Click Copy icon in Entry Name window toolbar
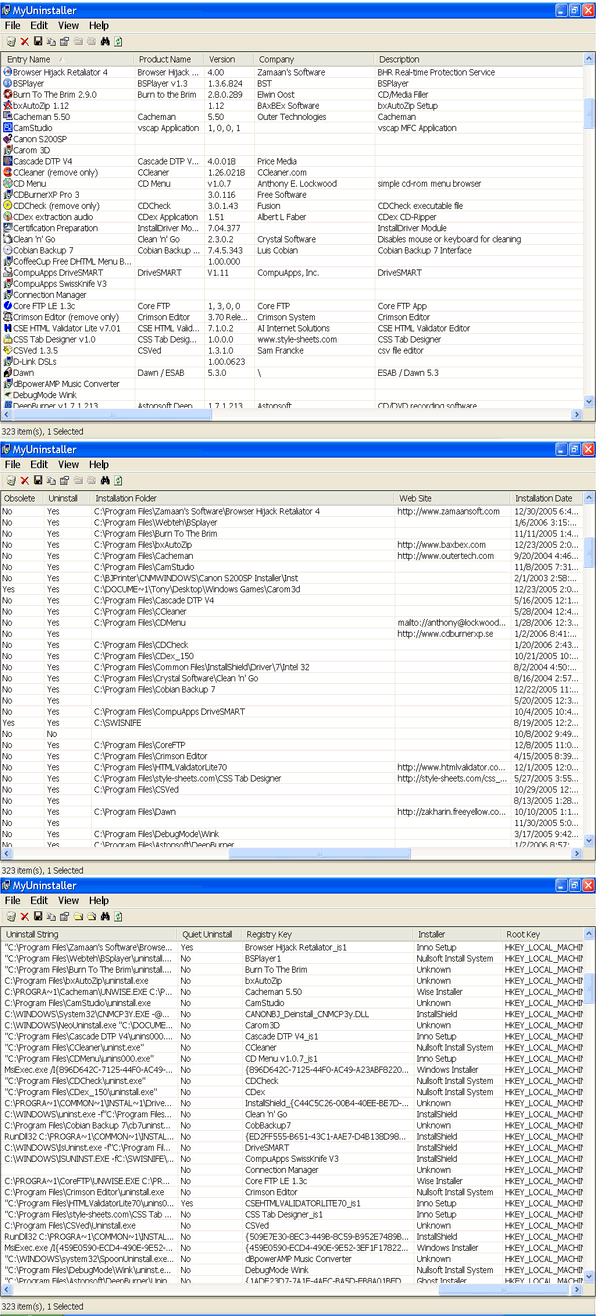The height and width of the screenshot is (1316, 598). pyautogui.click(x=51, y=42)
